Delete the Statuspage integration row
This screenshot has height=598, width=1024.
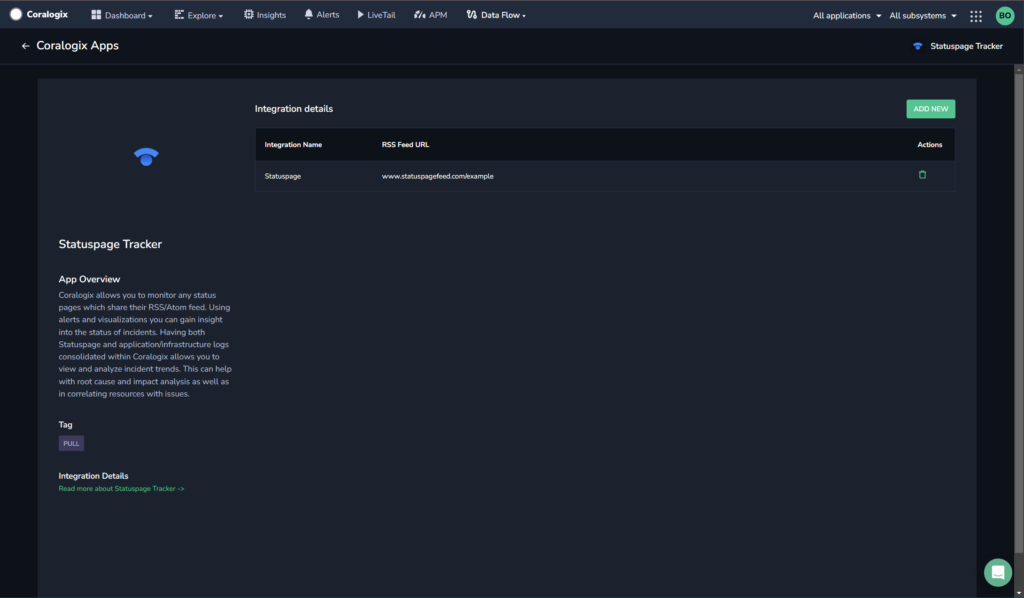(x=922, y=175)
